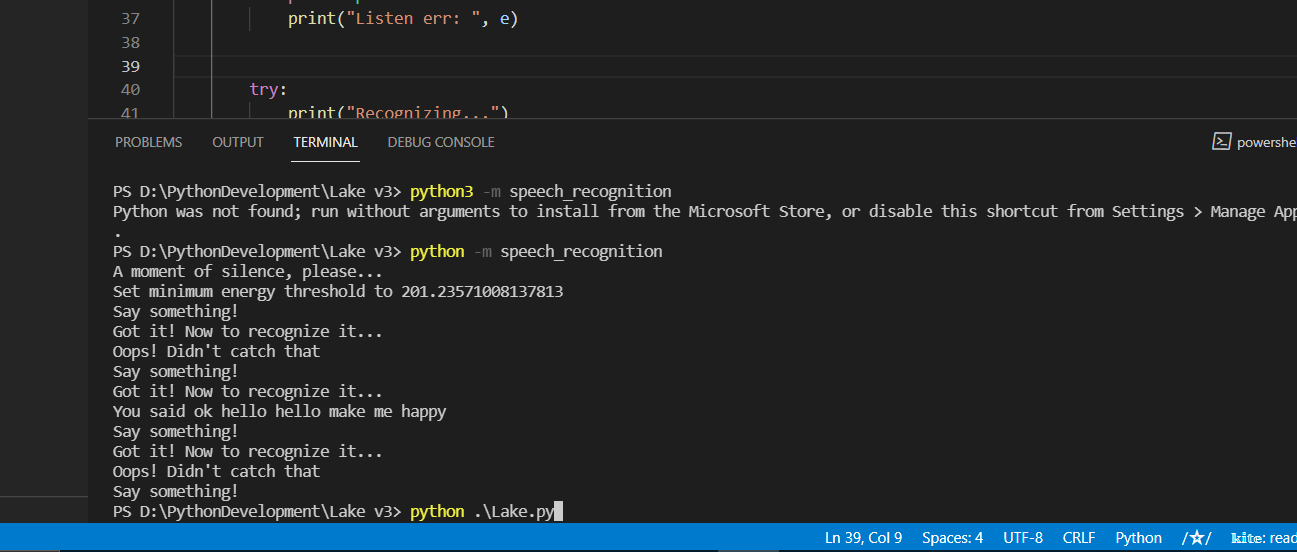Open the kite status bar item
The height and width of the screenshot is (552, 1297).
[x=1264, y=538]
